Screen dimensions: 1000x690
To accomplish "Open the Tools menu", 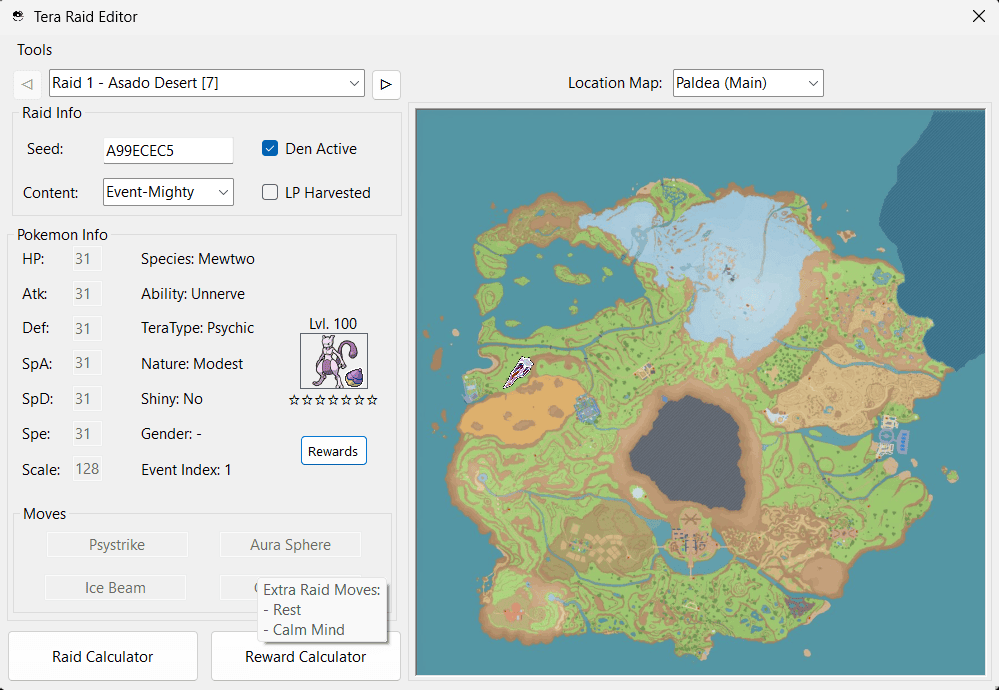I will pos(35,50).
